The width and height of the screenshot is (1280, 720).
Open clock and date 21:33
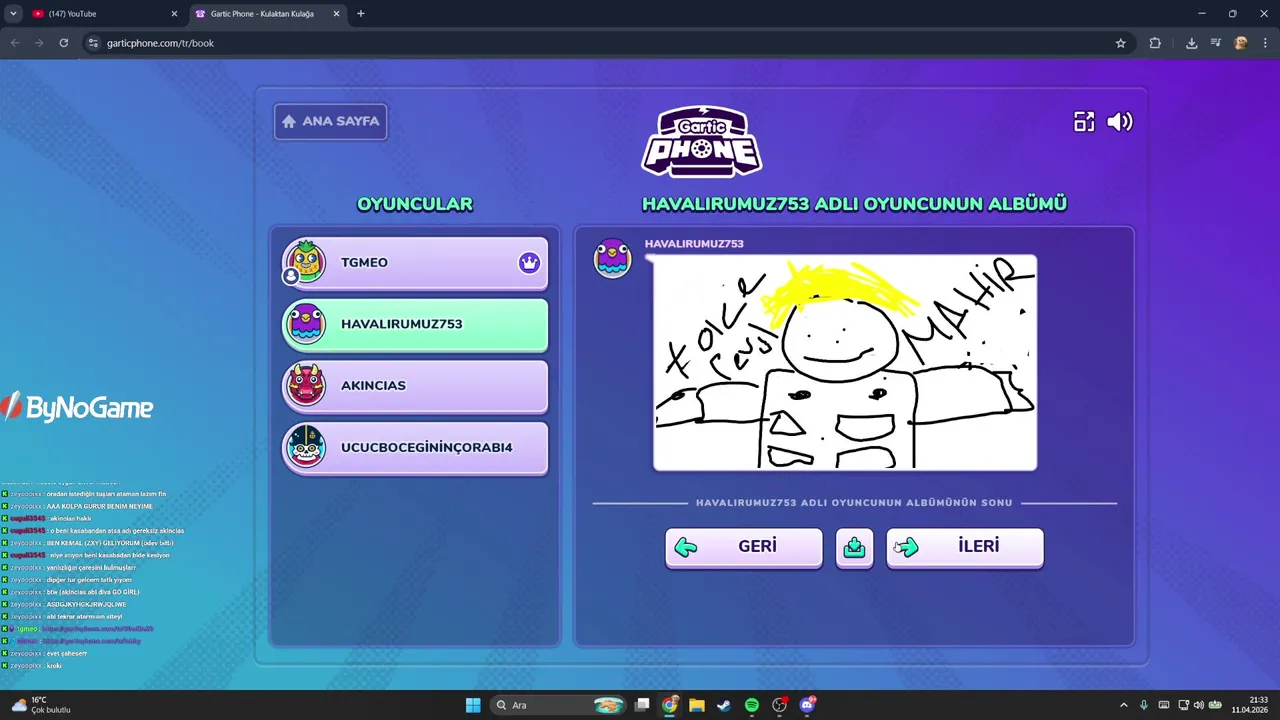pyautogui.click(x=1250, y=705)
